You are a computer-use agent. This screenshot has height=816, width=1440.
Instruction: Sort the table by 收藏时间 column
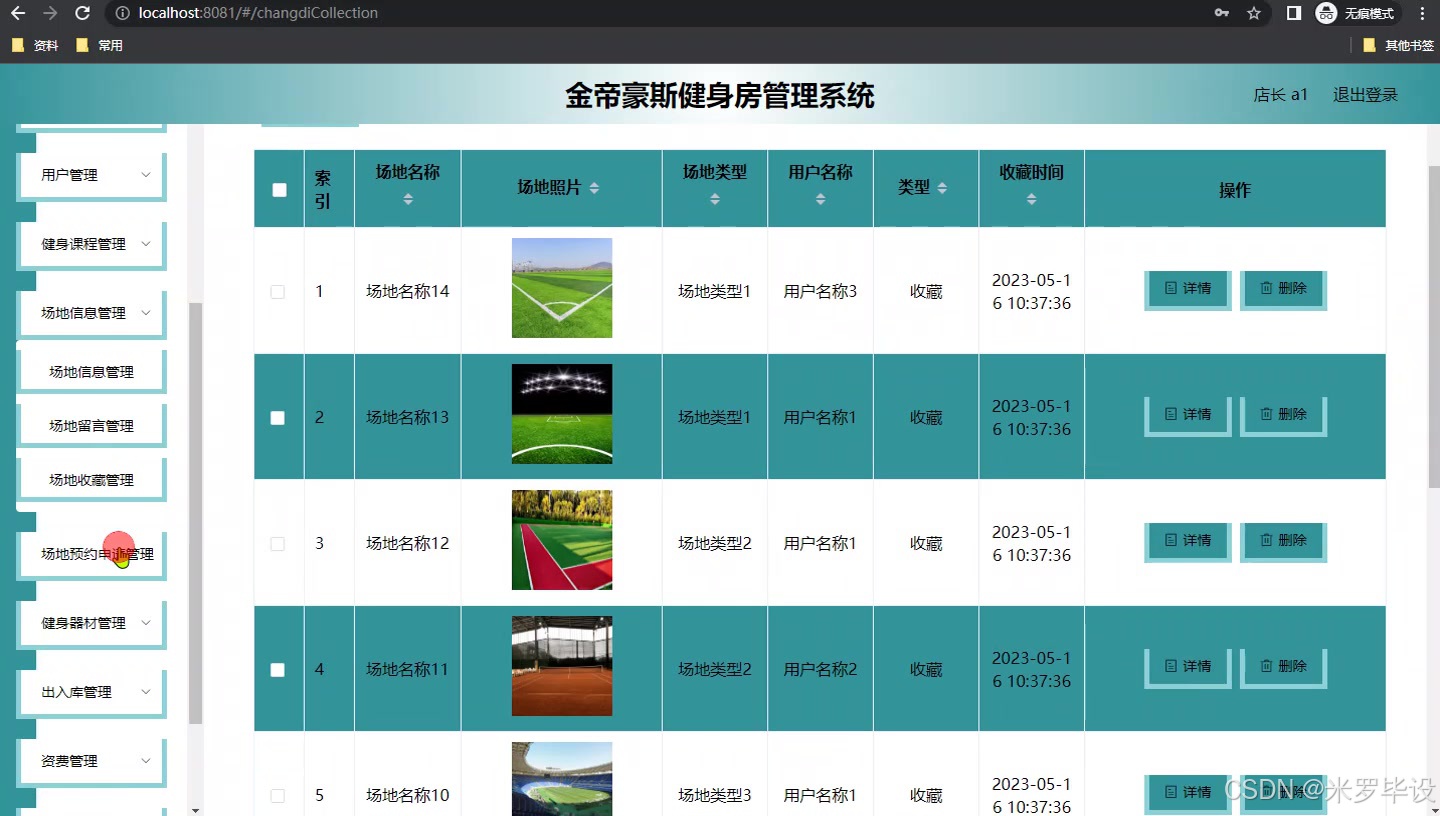(x=1031, y=200)
